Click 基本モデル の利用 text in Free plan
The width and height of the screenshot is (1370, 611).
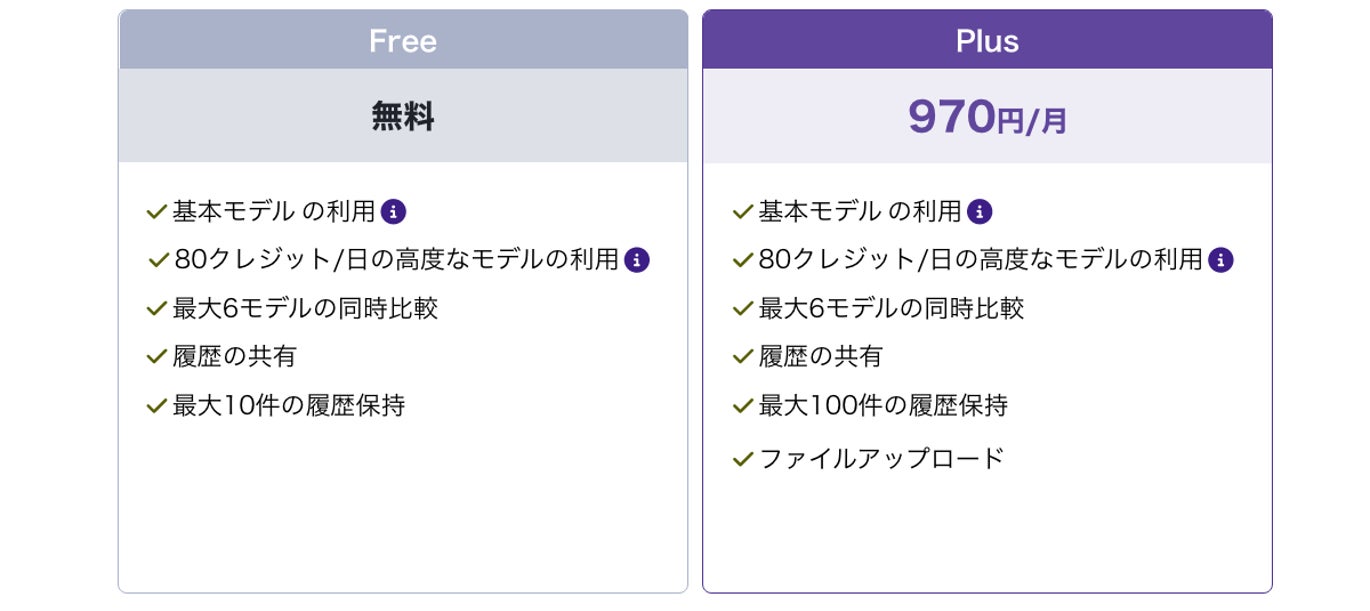273,212
